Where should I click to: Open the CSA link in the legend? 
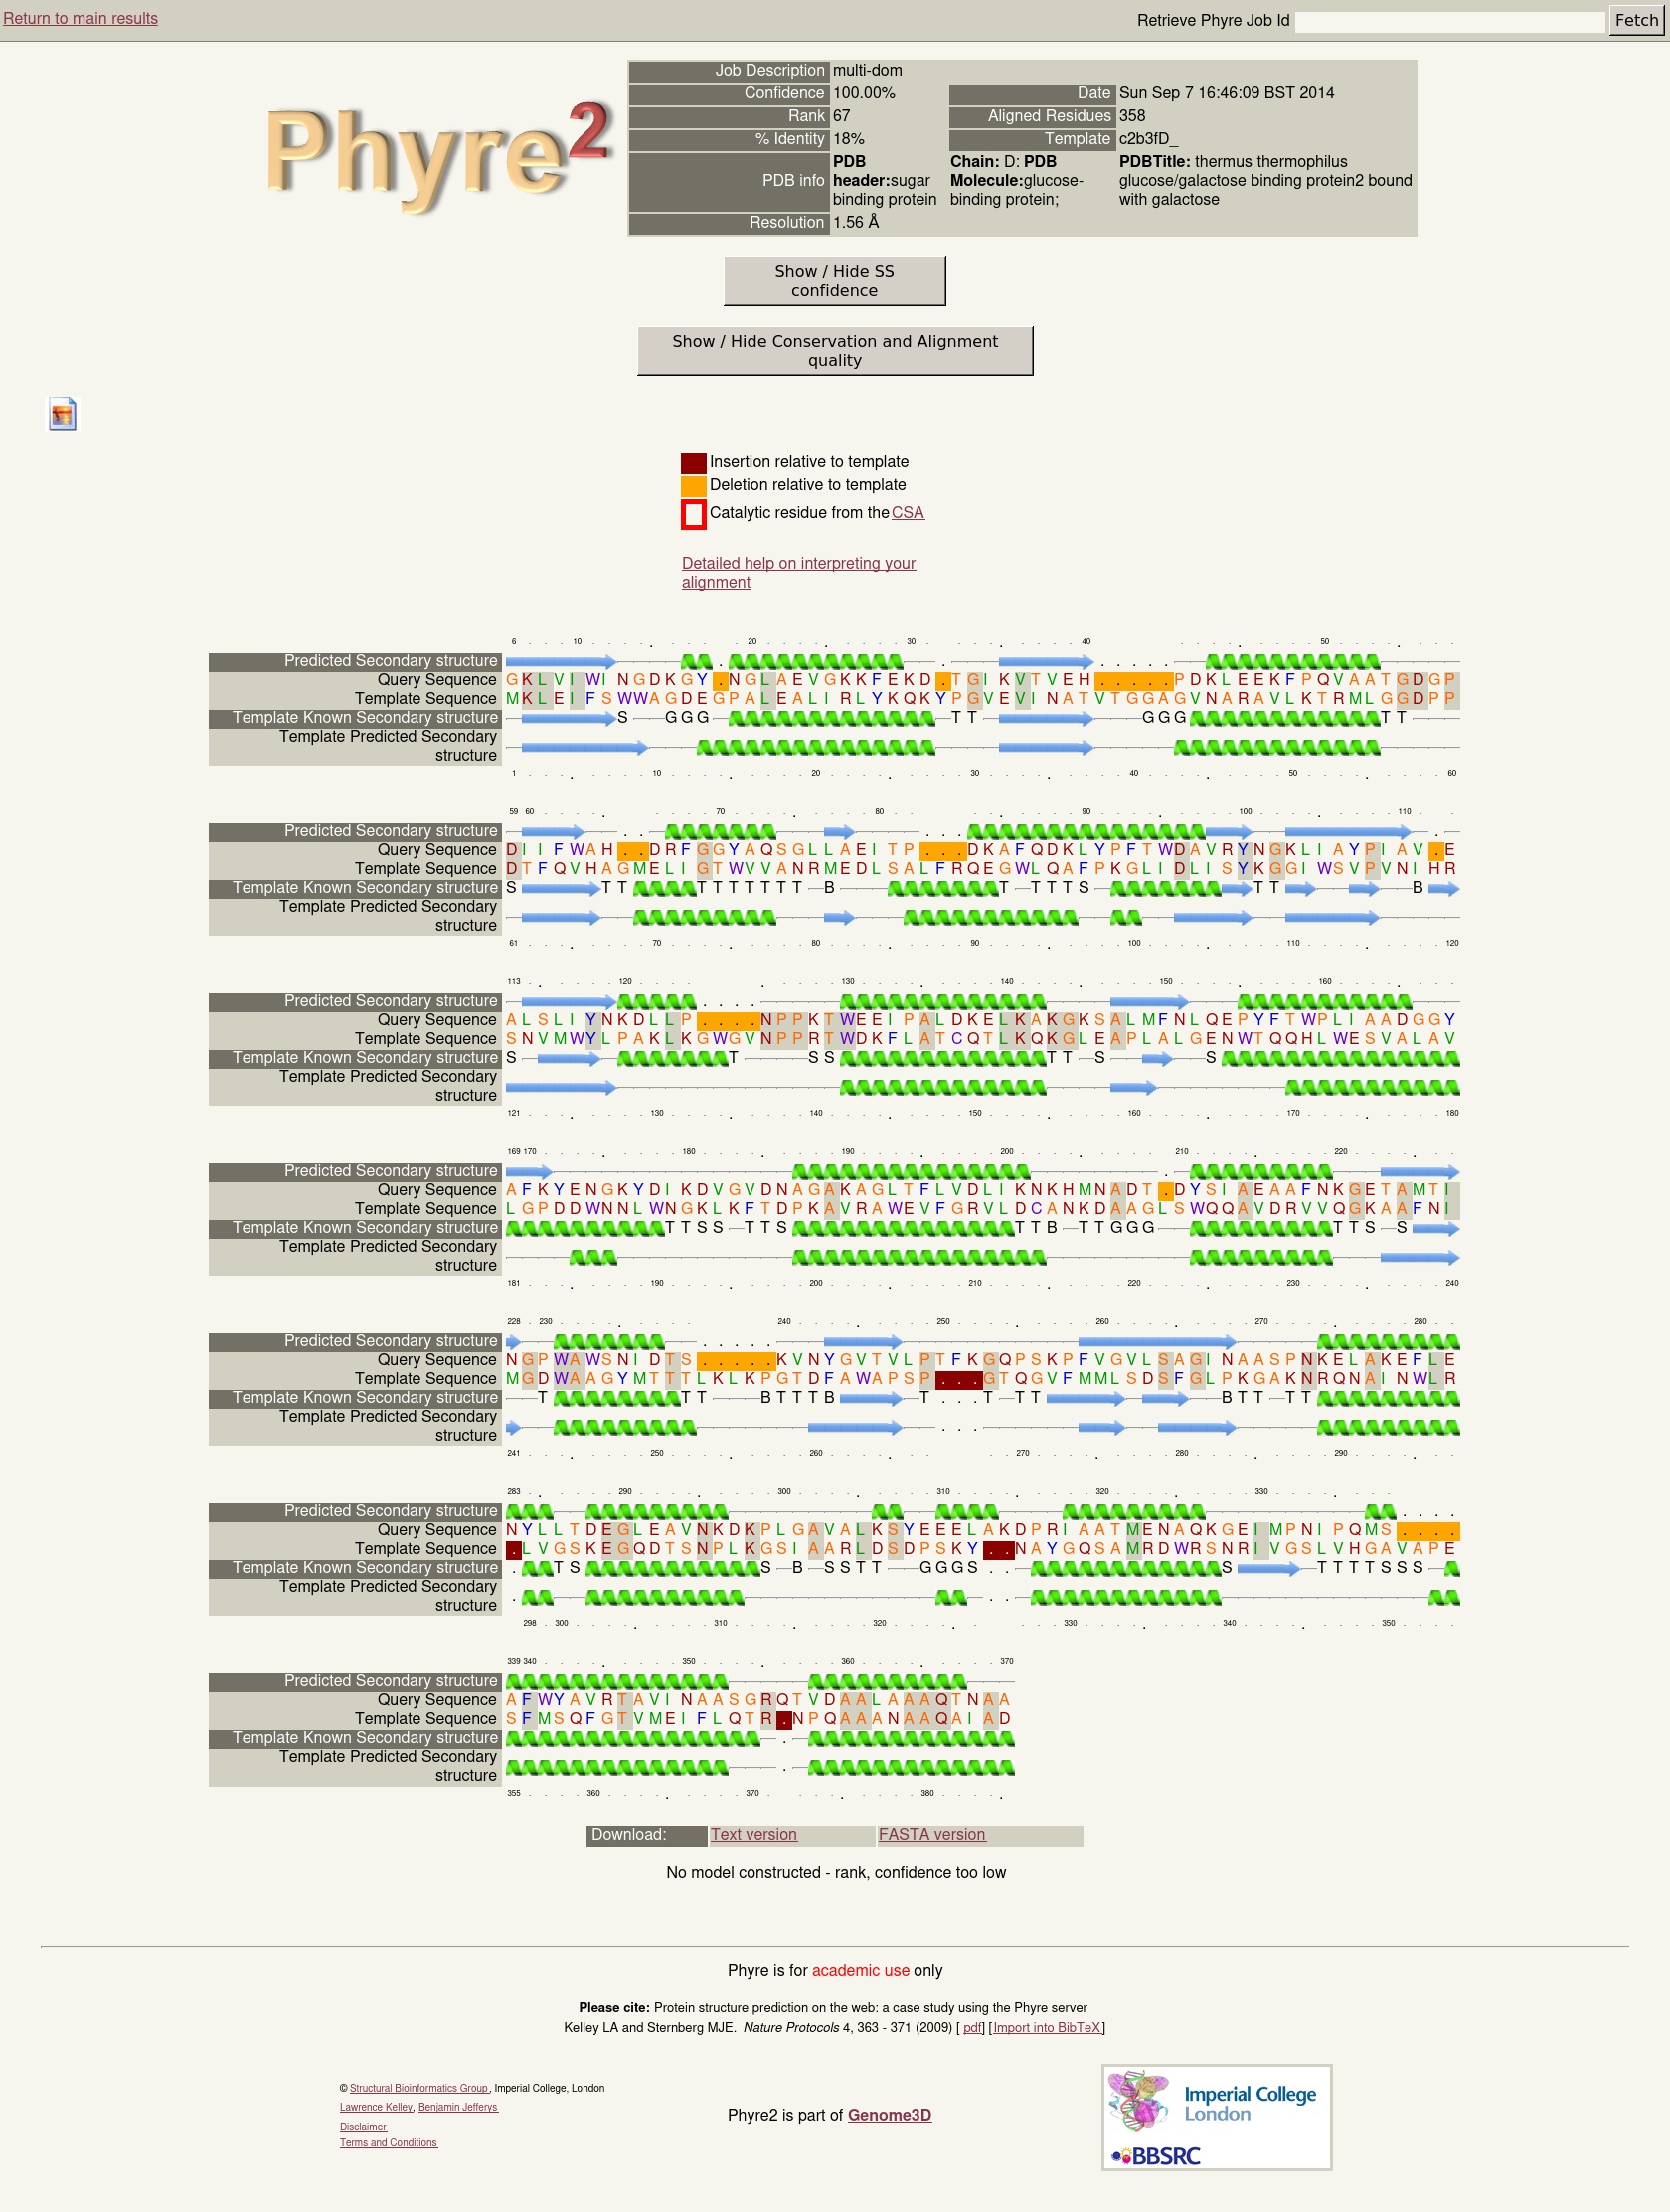pos(907,512)
